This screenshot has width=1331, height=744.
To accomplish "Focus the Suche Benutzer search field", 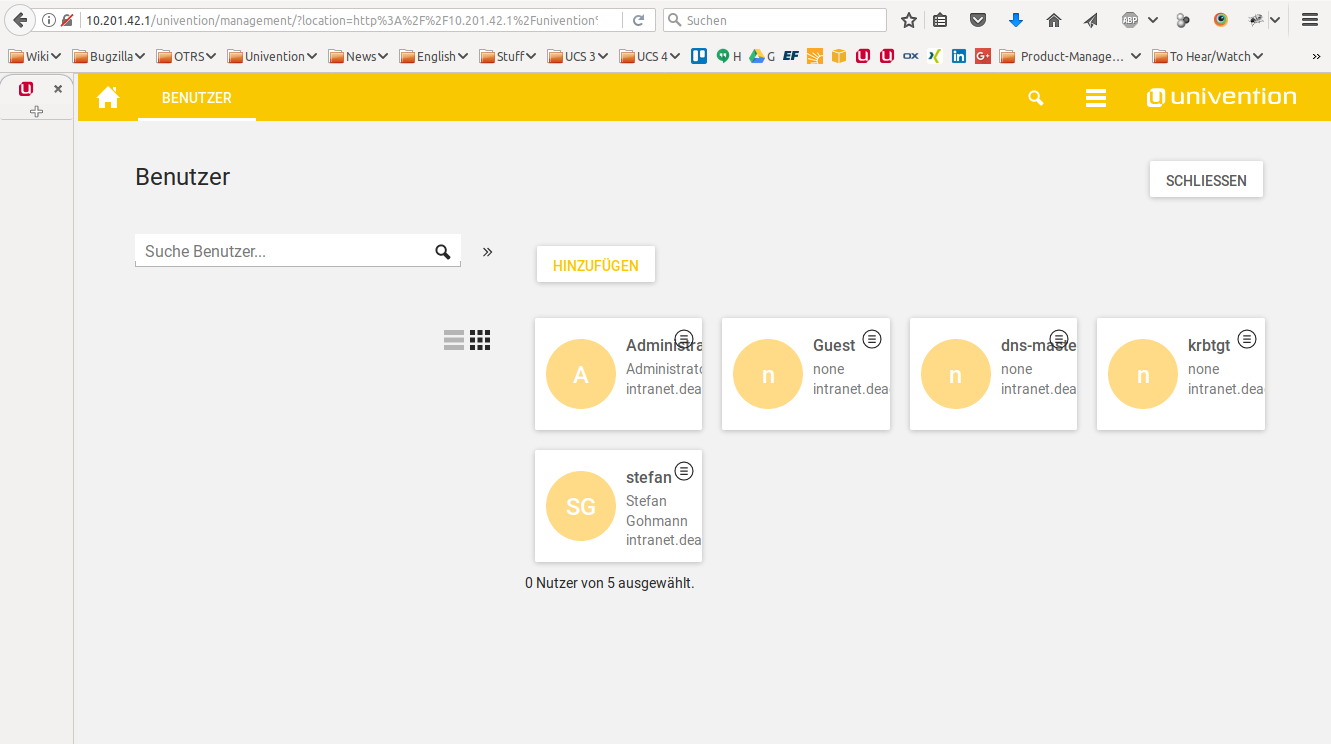I will pos(285,252).
